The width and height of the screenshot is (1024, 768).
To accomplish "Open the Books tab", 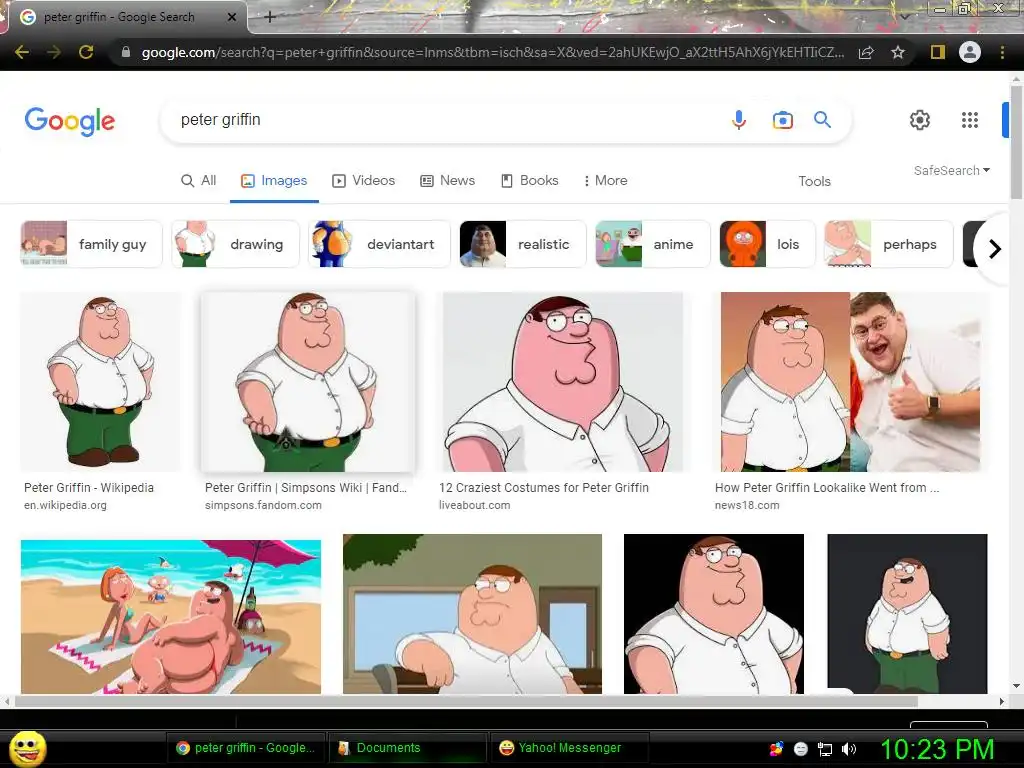I will coord(530,181).
